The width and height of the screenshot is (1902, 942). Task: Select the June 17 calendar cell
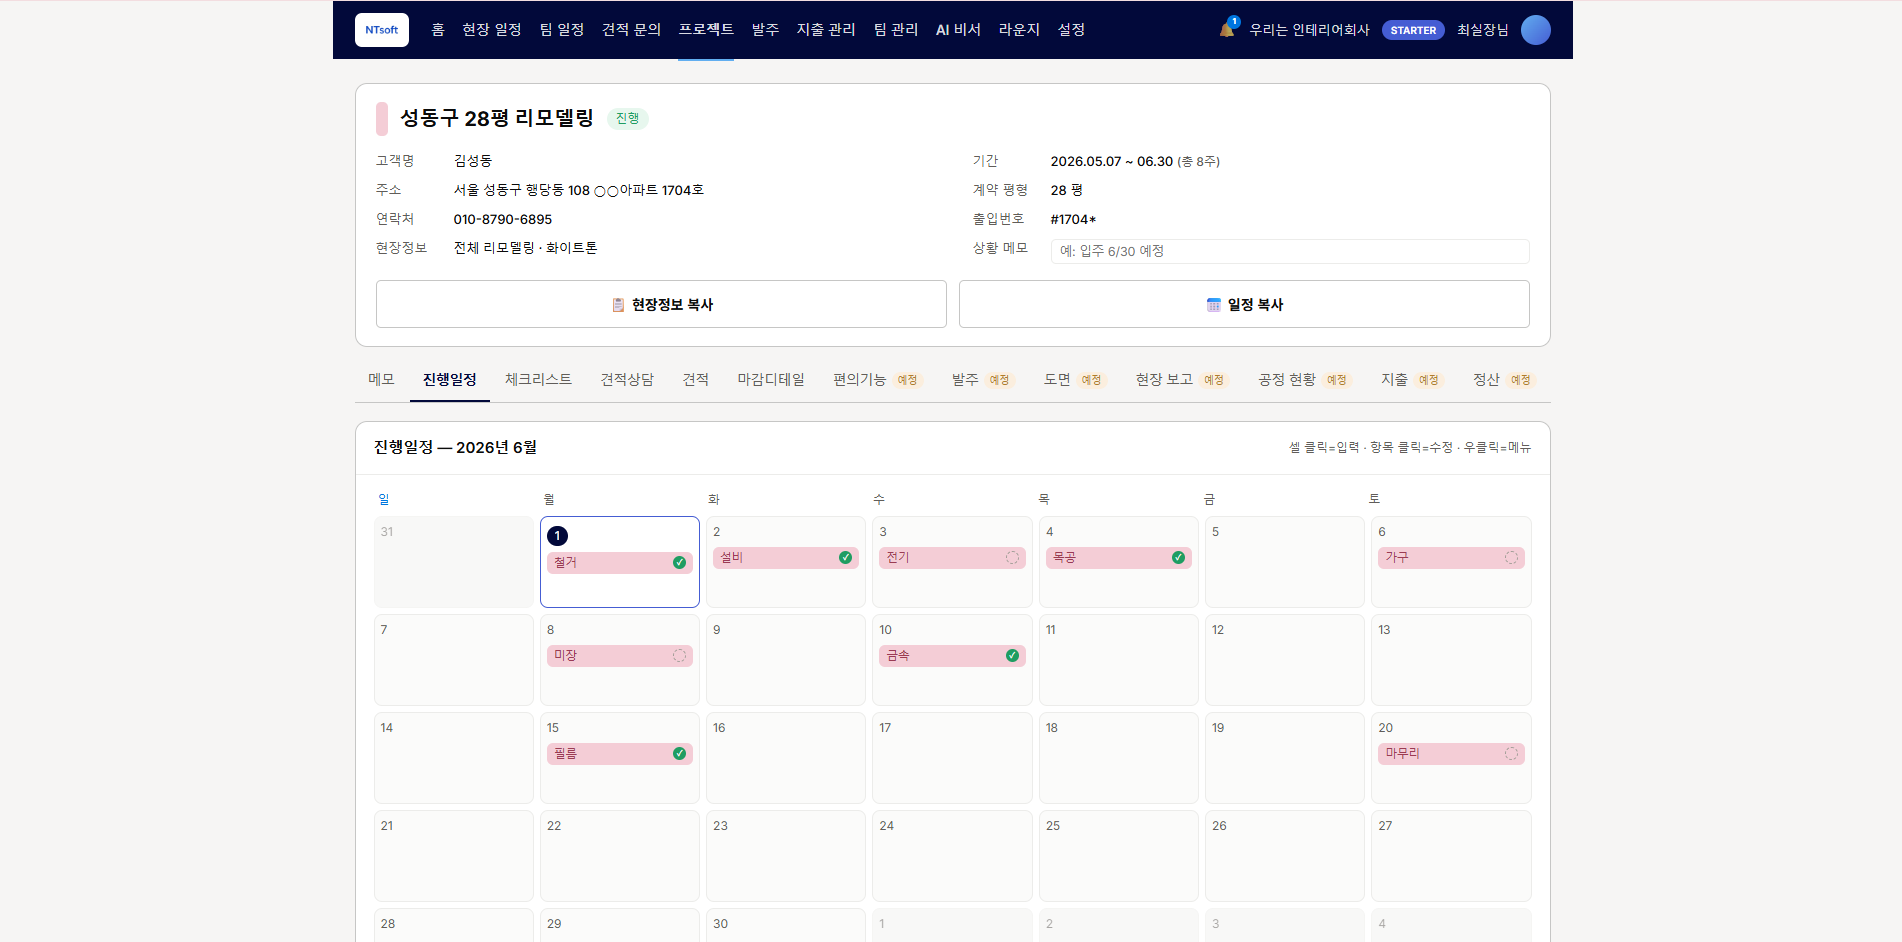(x=952, y=758)
